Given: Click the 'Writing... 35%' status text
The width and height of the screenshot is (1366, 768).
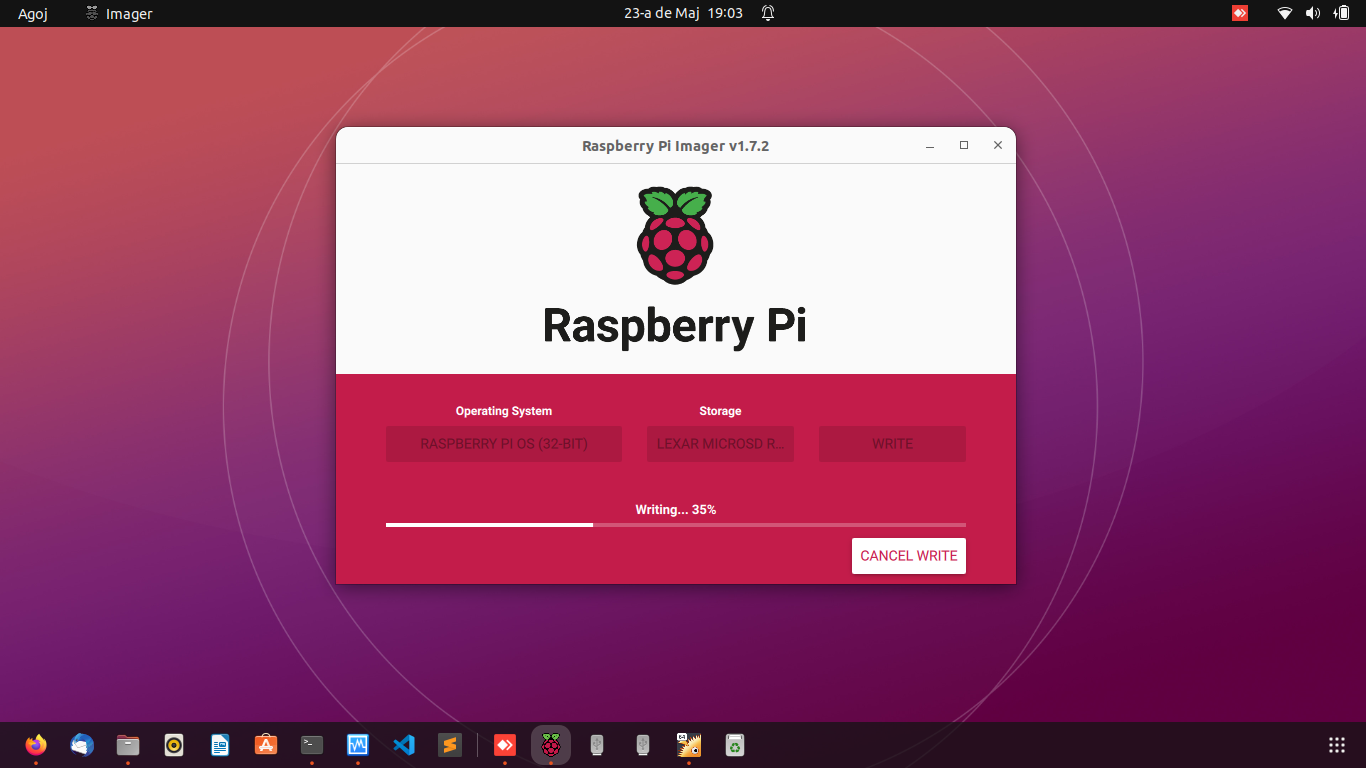Looking at the screenshot, I should click(x=676, y=510).
